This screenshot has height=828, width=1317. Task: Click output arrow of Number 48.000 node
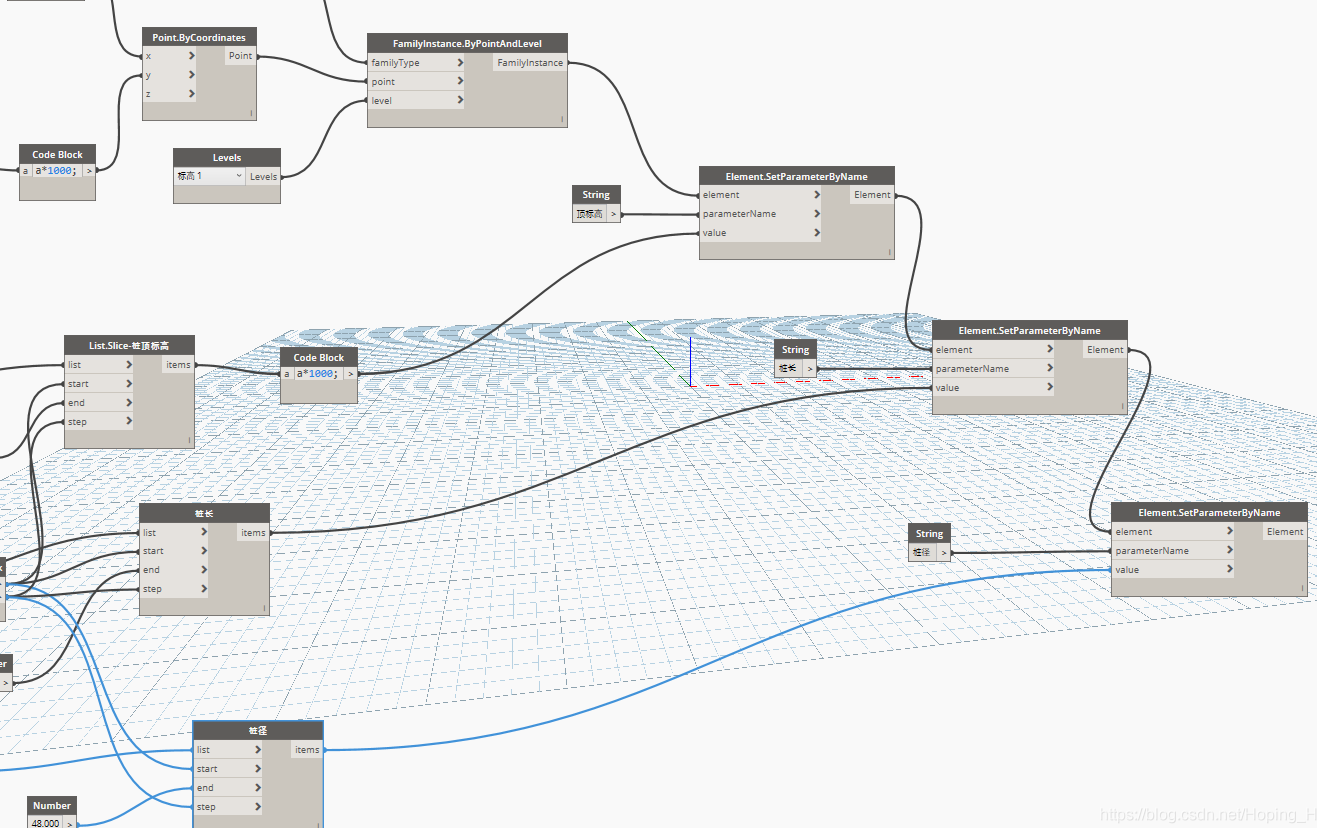tap(70, 824)
